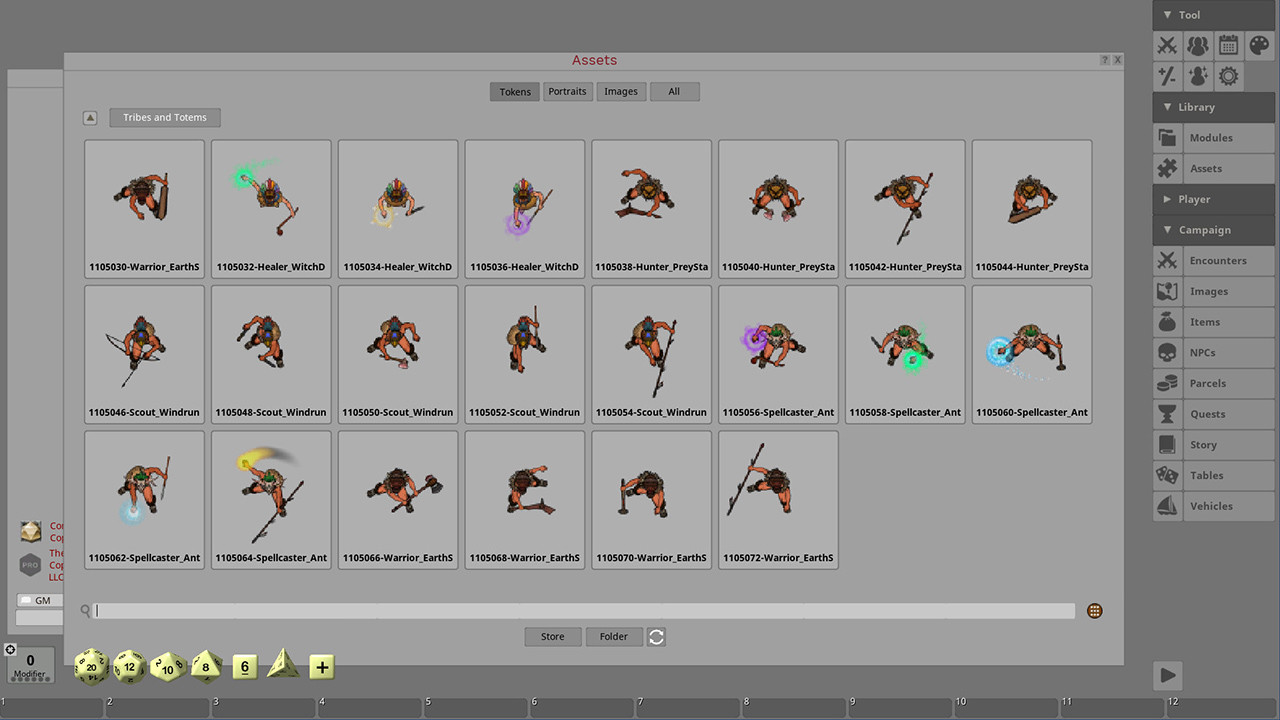This screenshot has width=1280, height=720.
Task: Open the Options gear icon
Action: (1228, 76)
